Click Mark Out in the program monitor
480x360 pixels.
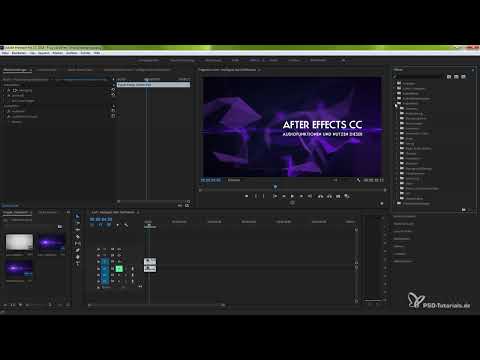click(263, 196)
